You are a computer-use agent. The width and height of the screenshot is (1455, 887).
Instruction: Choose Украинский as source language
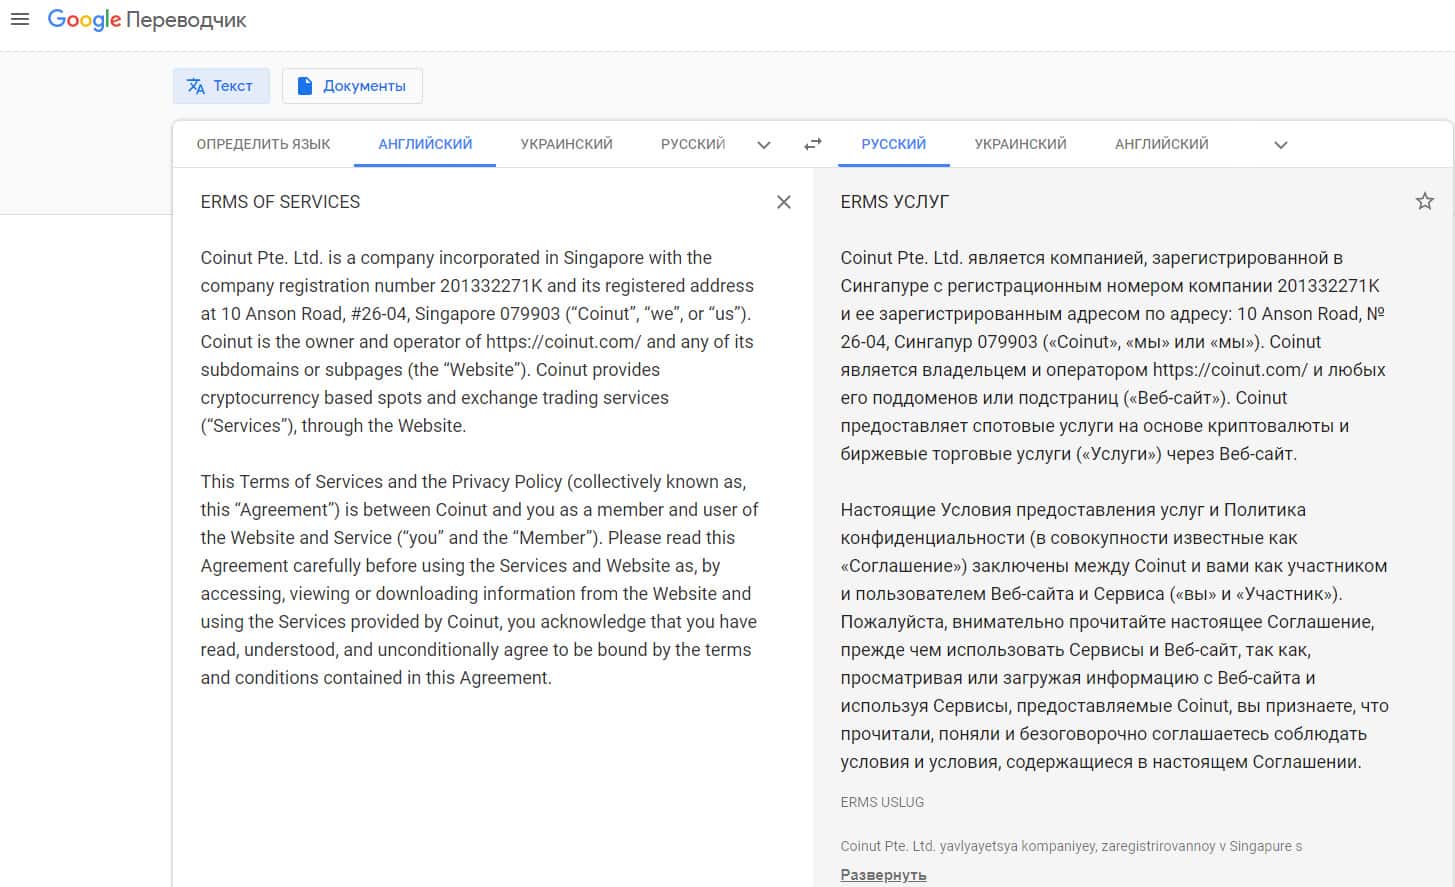[566, 144]
